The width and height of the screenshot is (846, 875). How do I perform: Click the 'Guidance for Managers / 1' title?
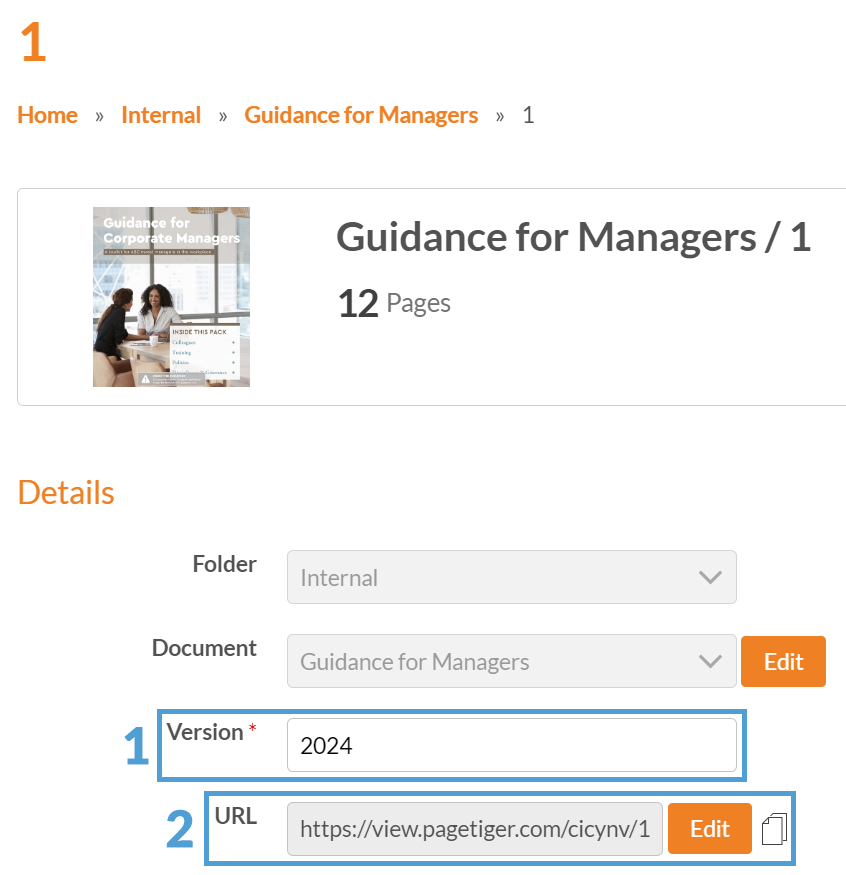coord(572,238)
